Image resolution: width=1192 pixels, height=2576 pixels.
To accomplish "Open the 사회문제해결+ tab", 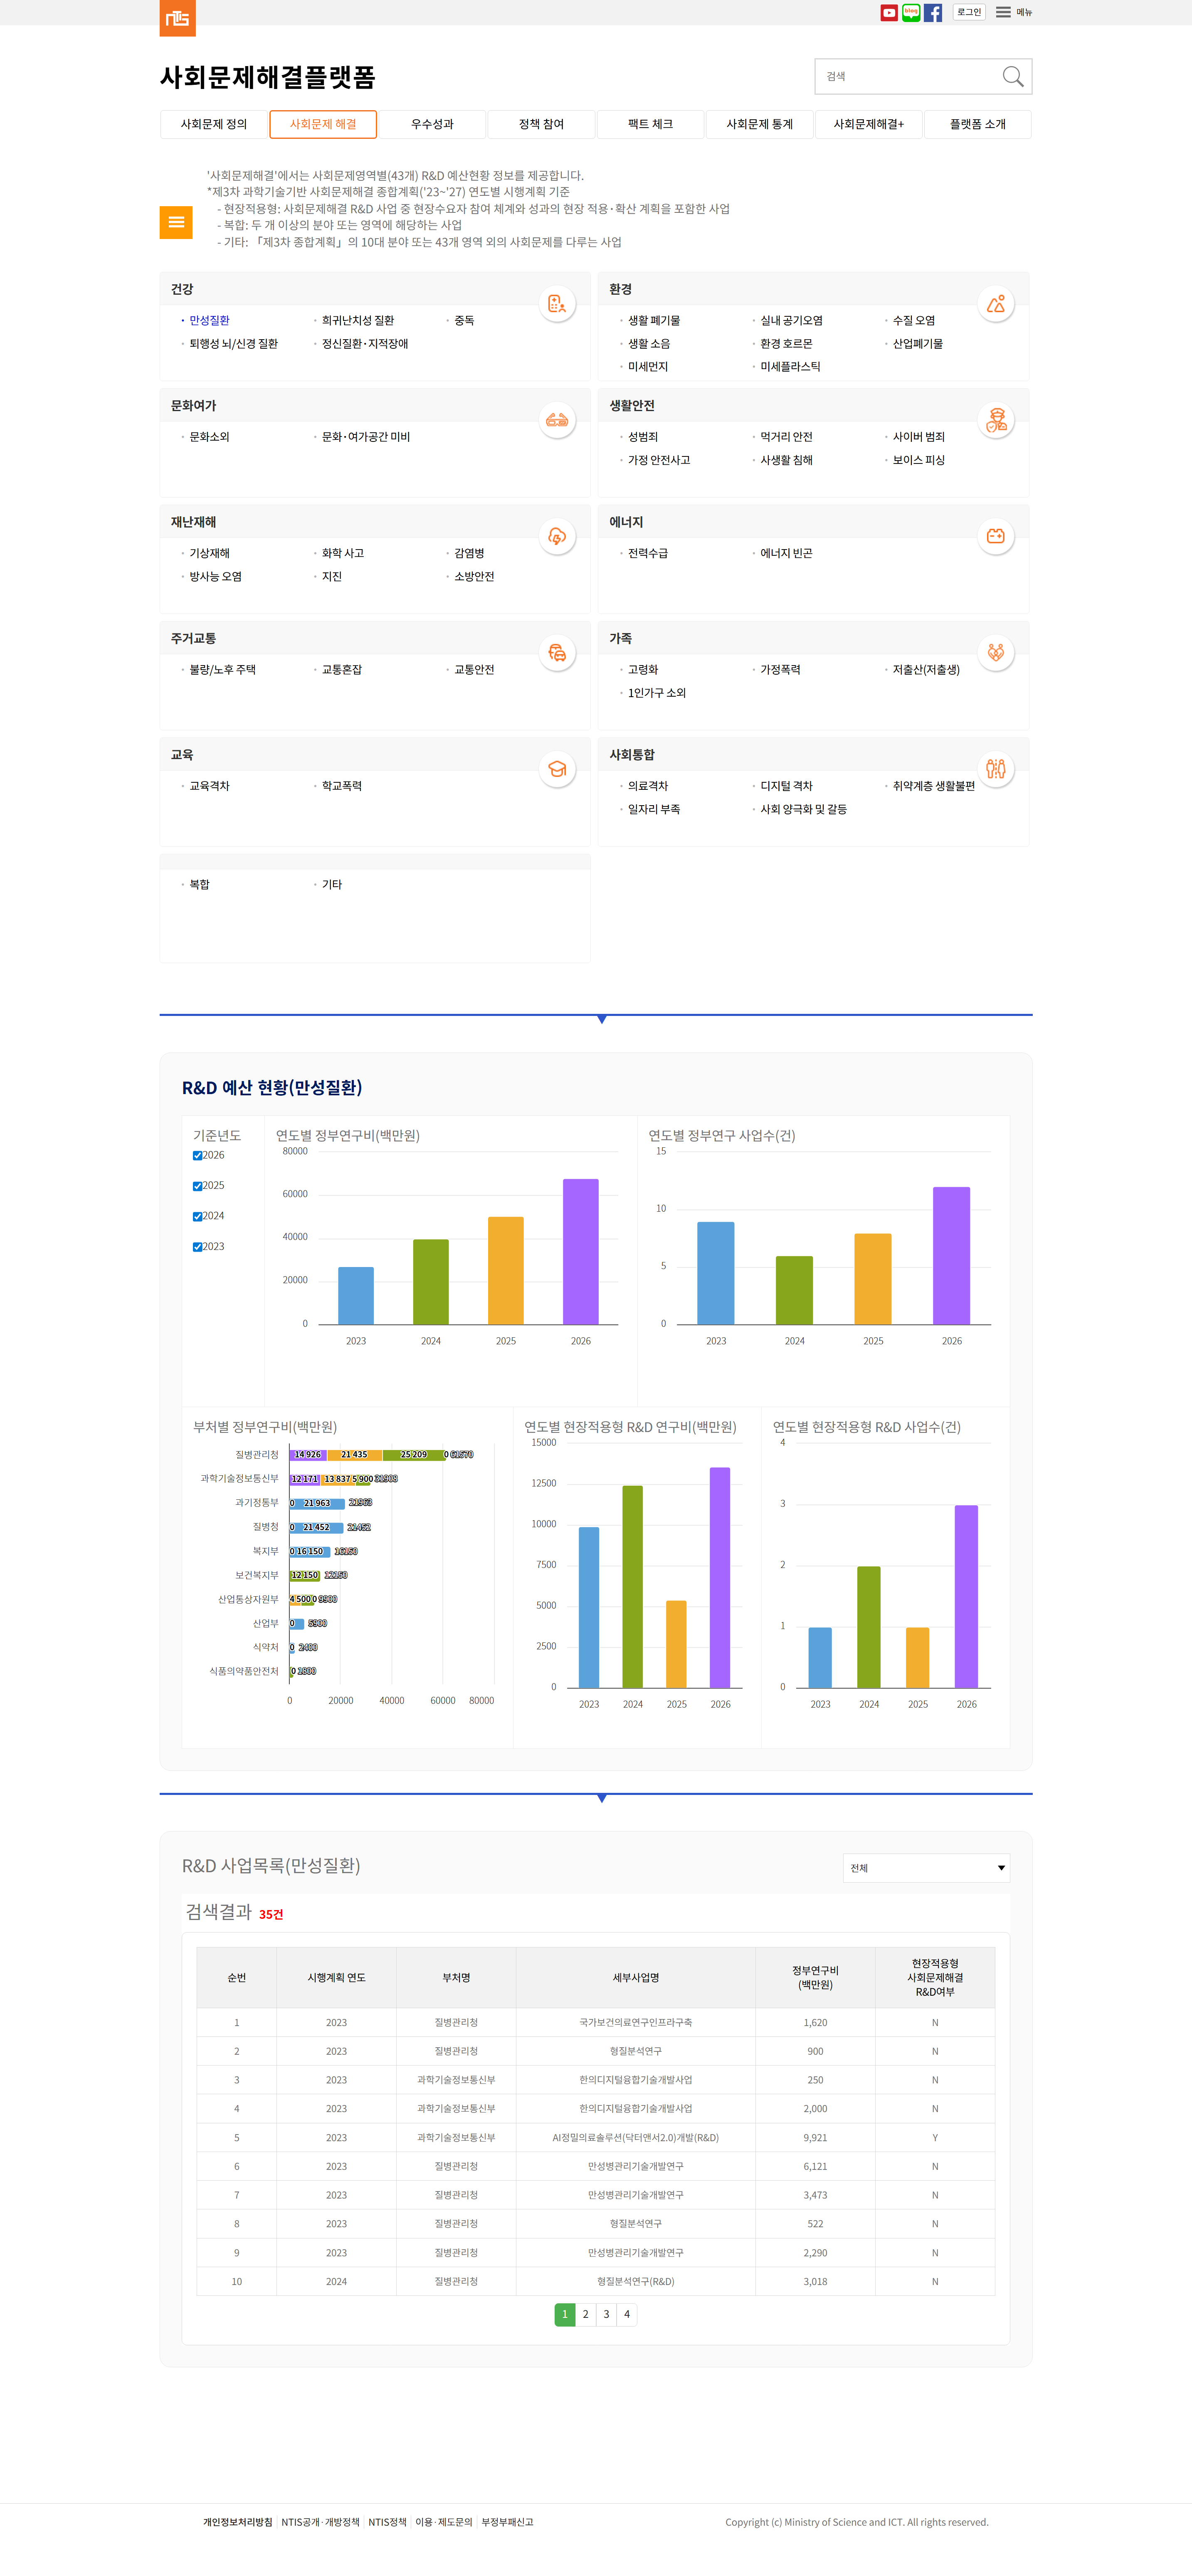I will pos(868,124).
